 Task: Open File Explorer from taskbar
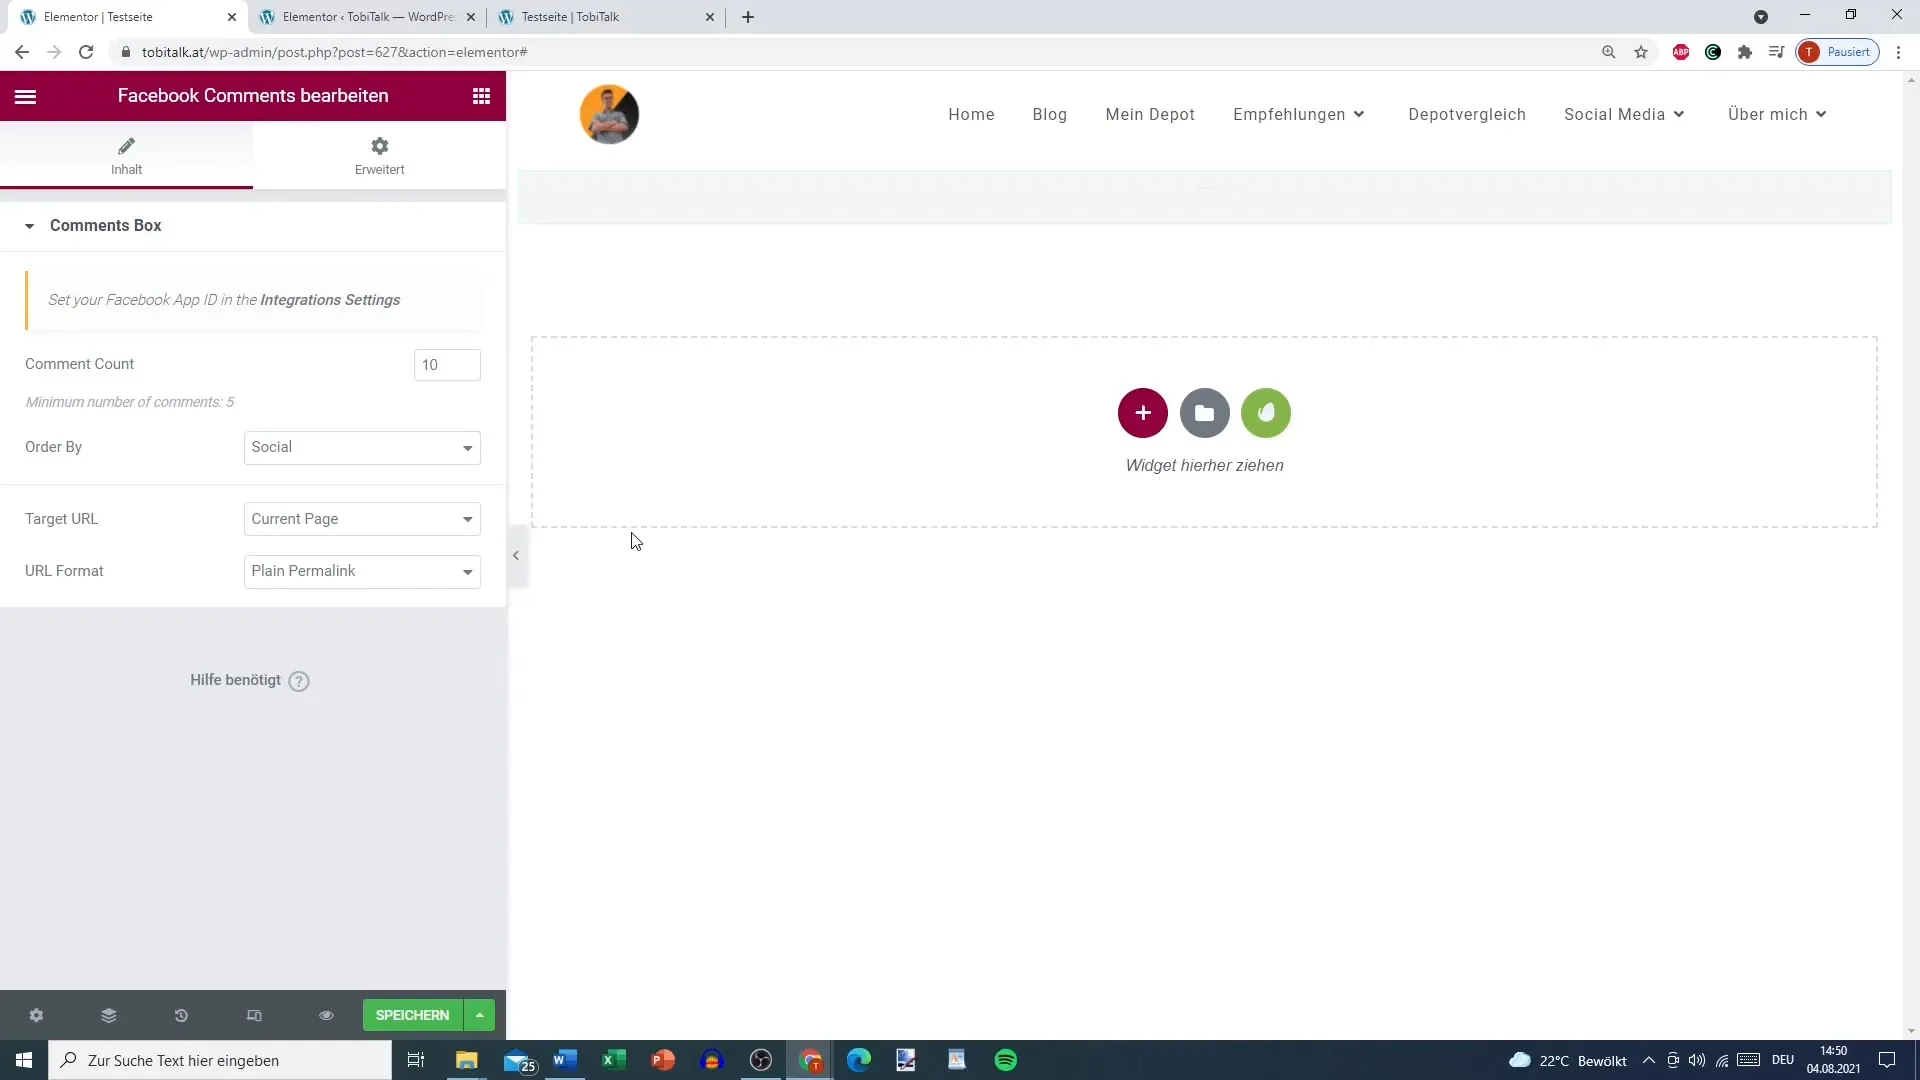click(467, 1060)
